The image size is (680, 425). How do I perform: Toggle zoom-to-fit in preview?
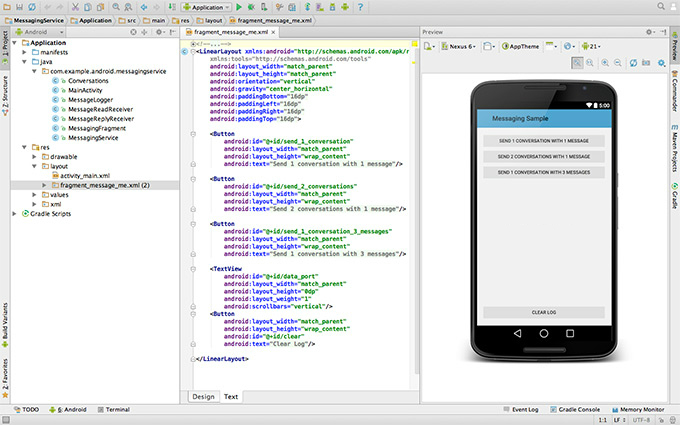[575, 62]
